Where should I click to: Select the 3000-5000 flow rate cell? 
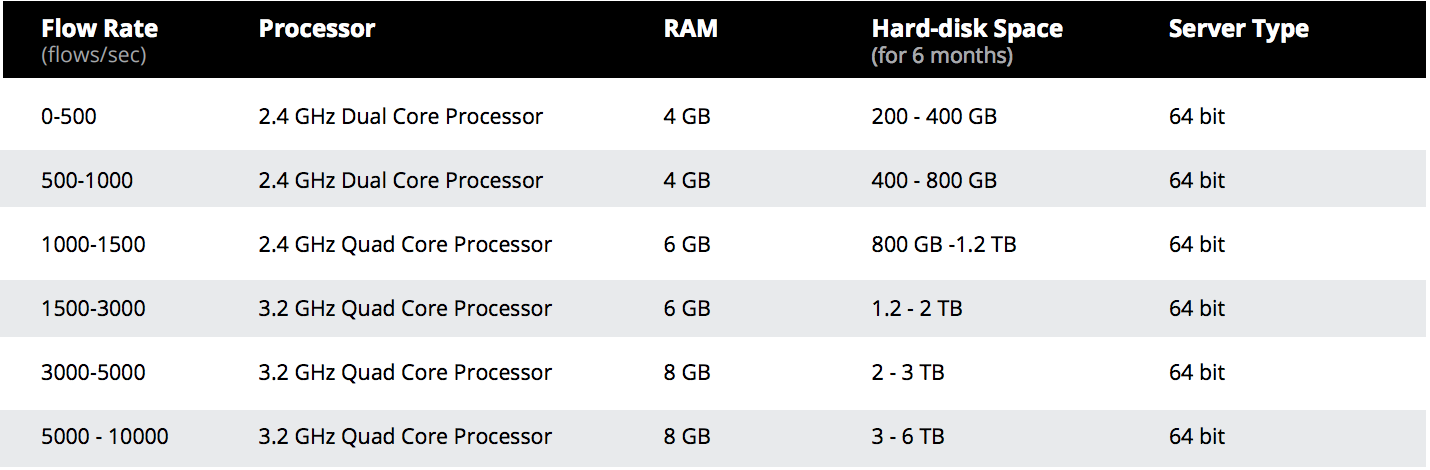(93, 373)
